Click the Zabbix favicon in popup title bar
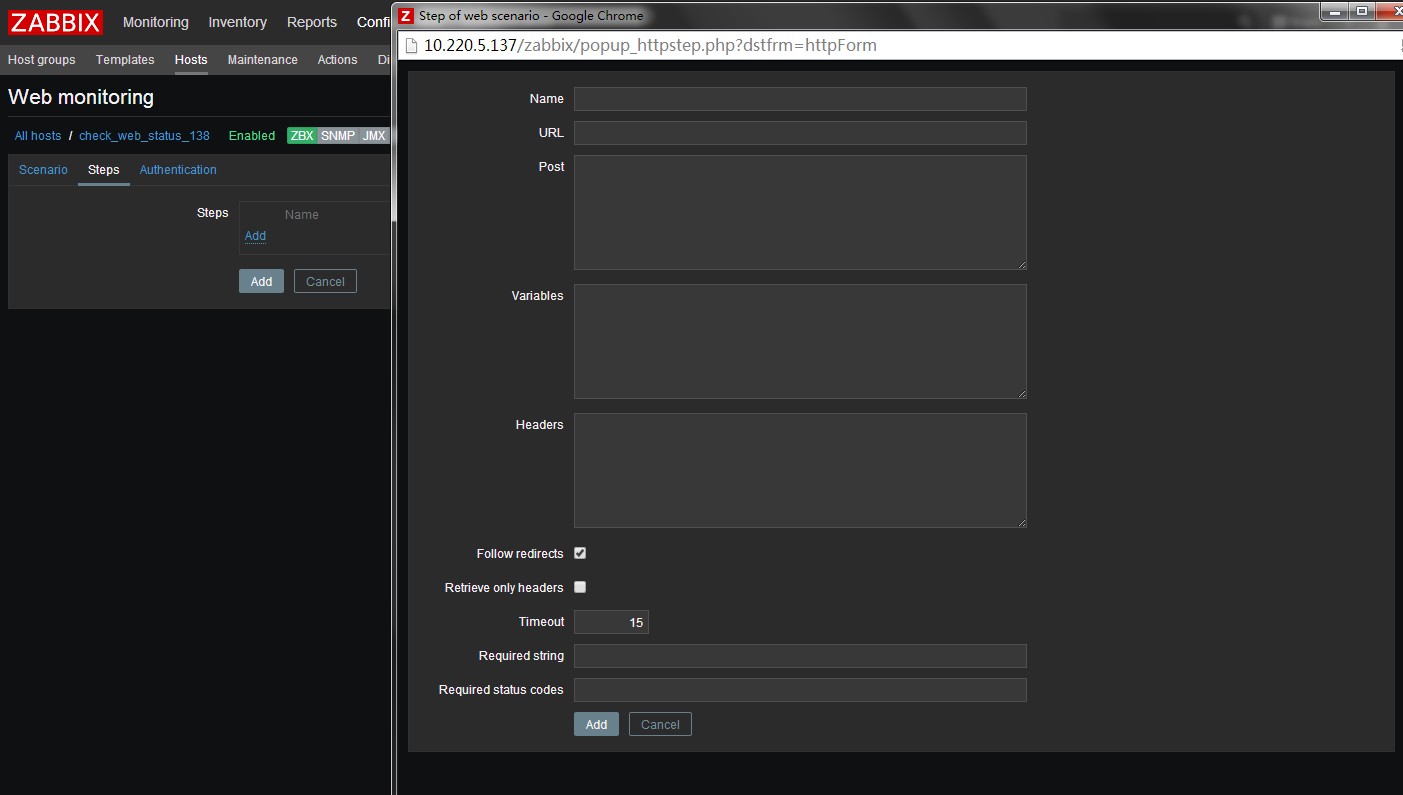 click(406, 15)
